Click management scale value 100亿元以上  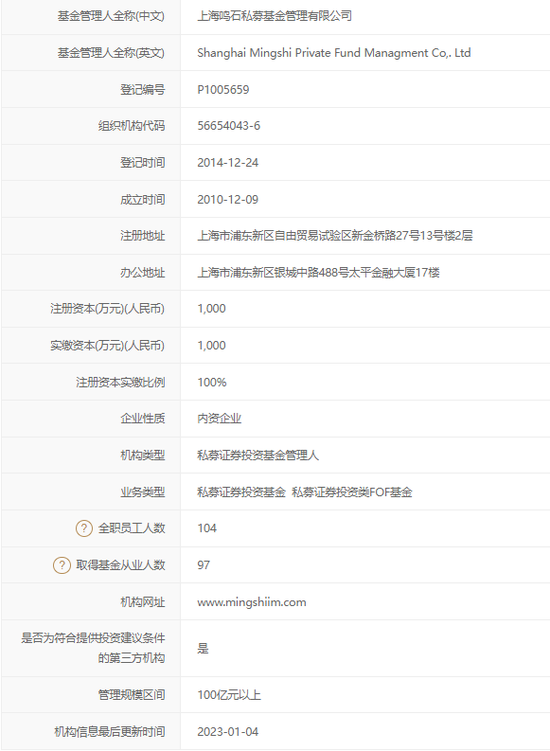coord(229,695)
